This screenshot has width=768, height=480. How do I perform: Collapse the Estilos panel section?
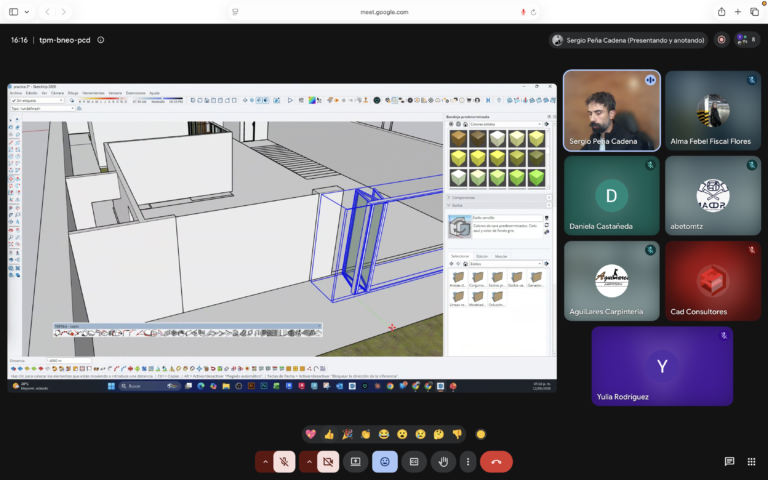tap(499, 205)
